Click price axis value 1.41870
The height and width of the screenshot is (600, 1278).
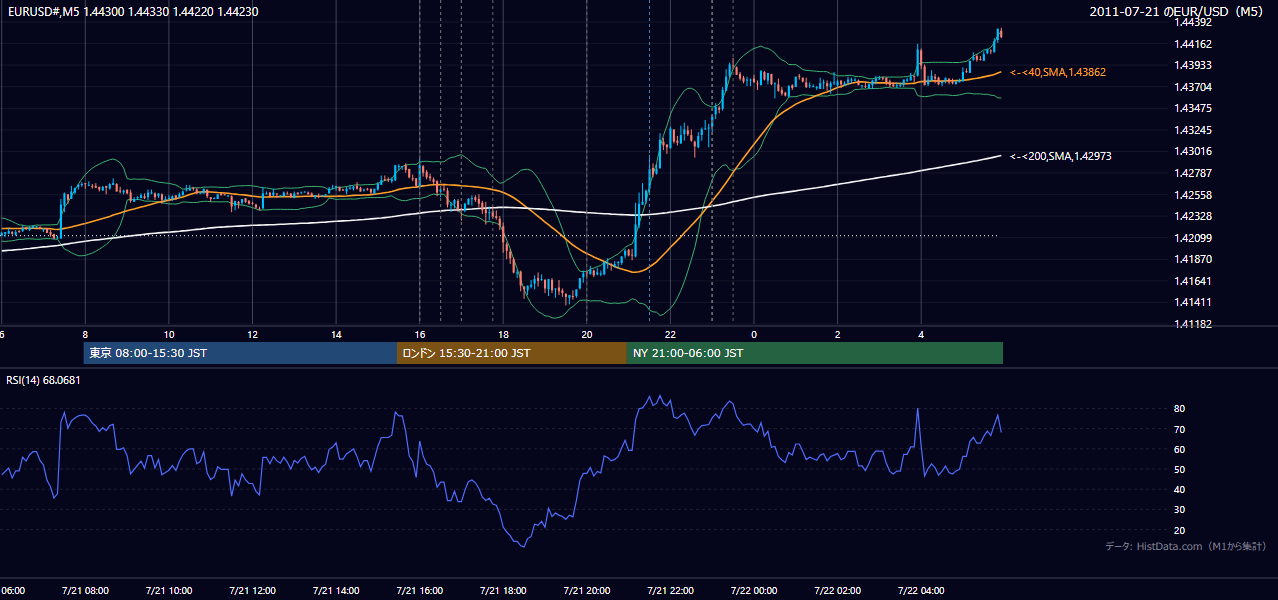click(x=1193, y=259)
